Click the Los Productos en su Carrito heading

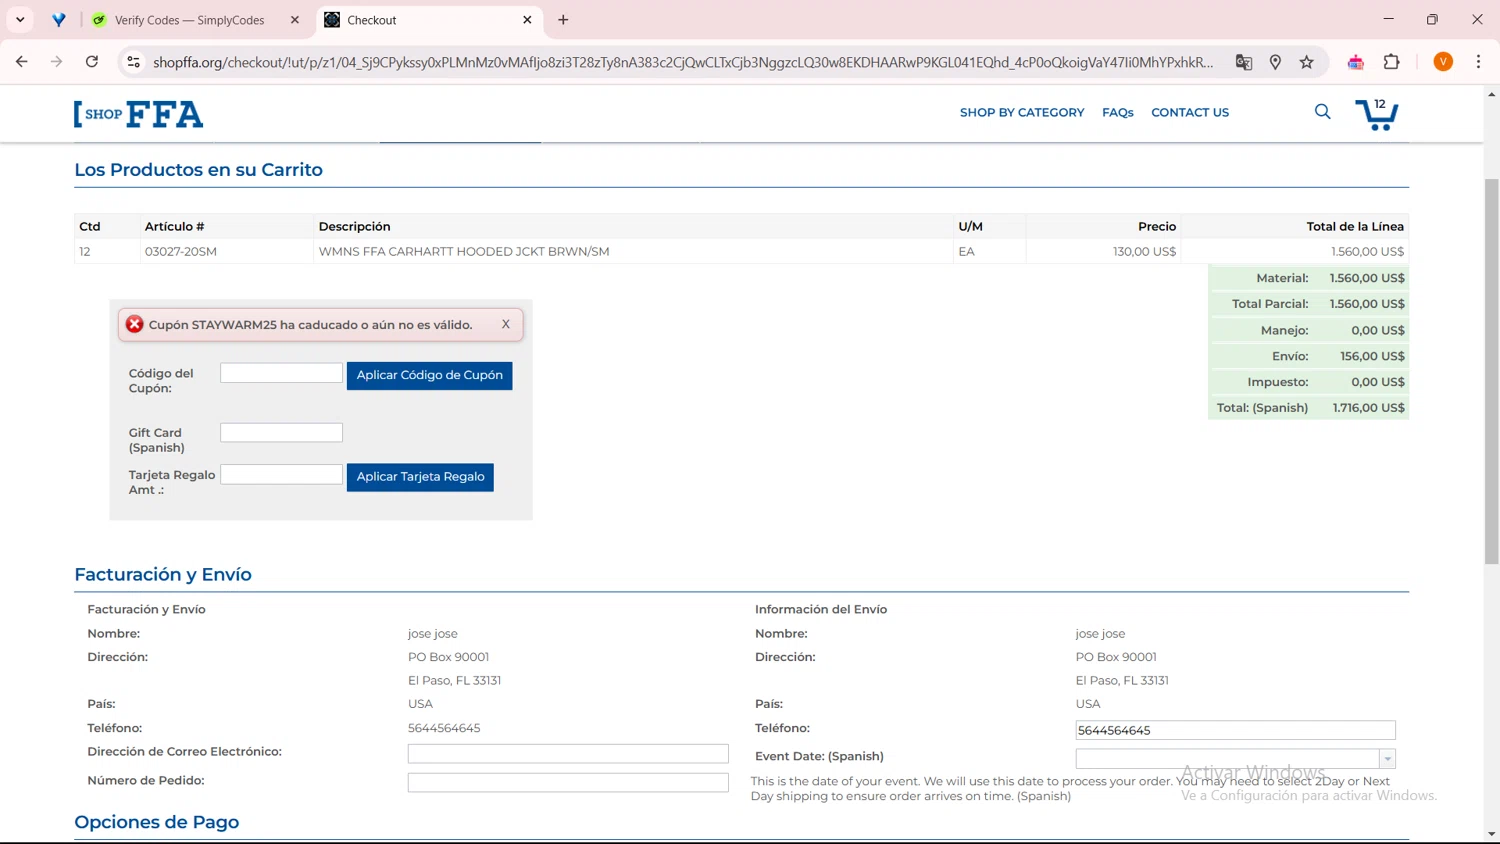[198, 170]
